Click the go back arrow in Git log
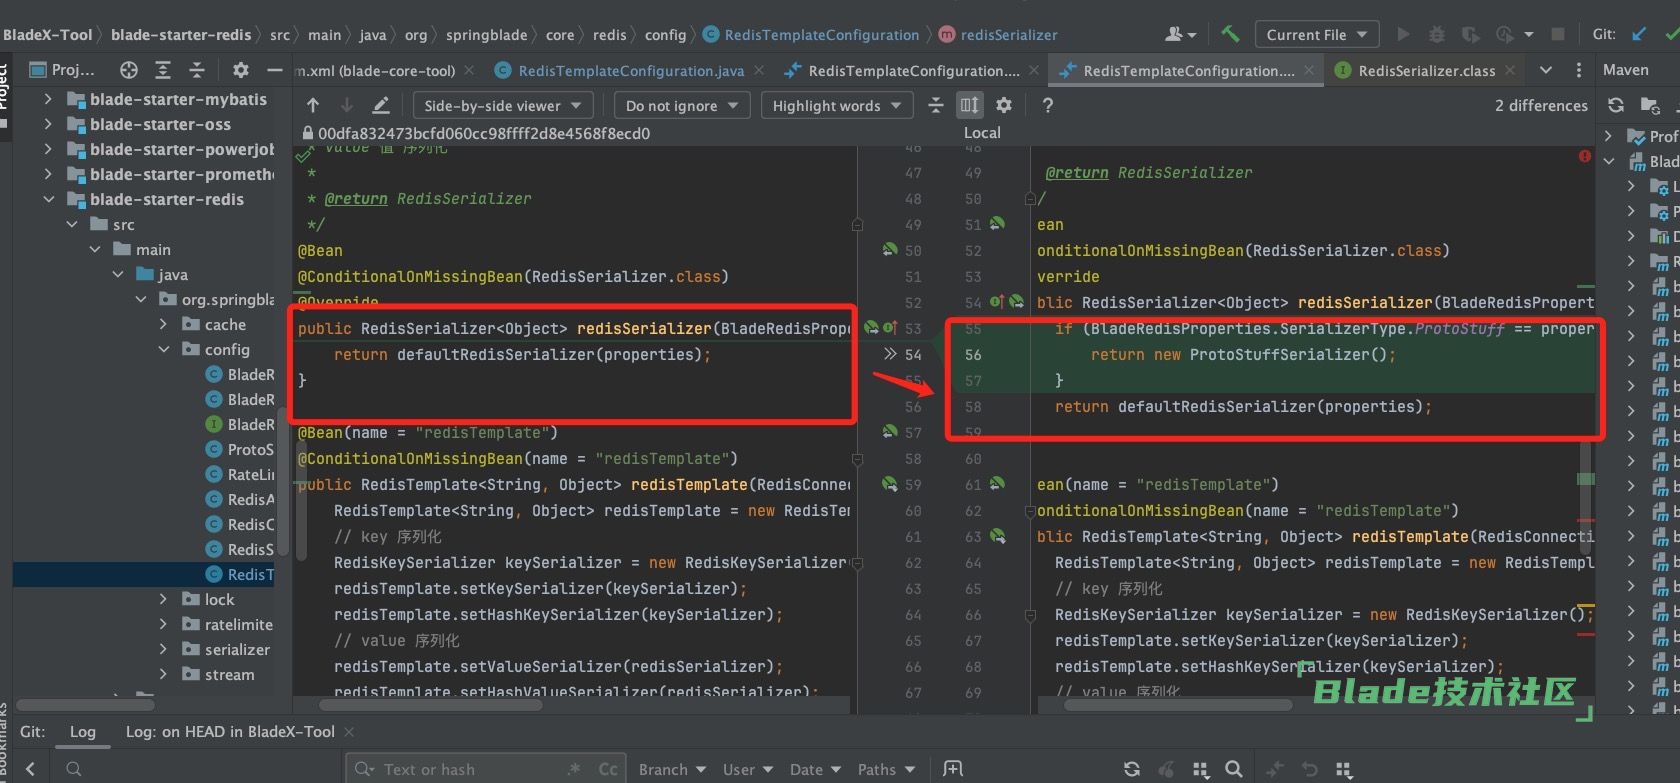The width and height of the screenshot is (1680, 783). pos(30,769)
